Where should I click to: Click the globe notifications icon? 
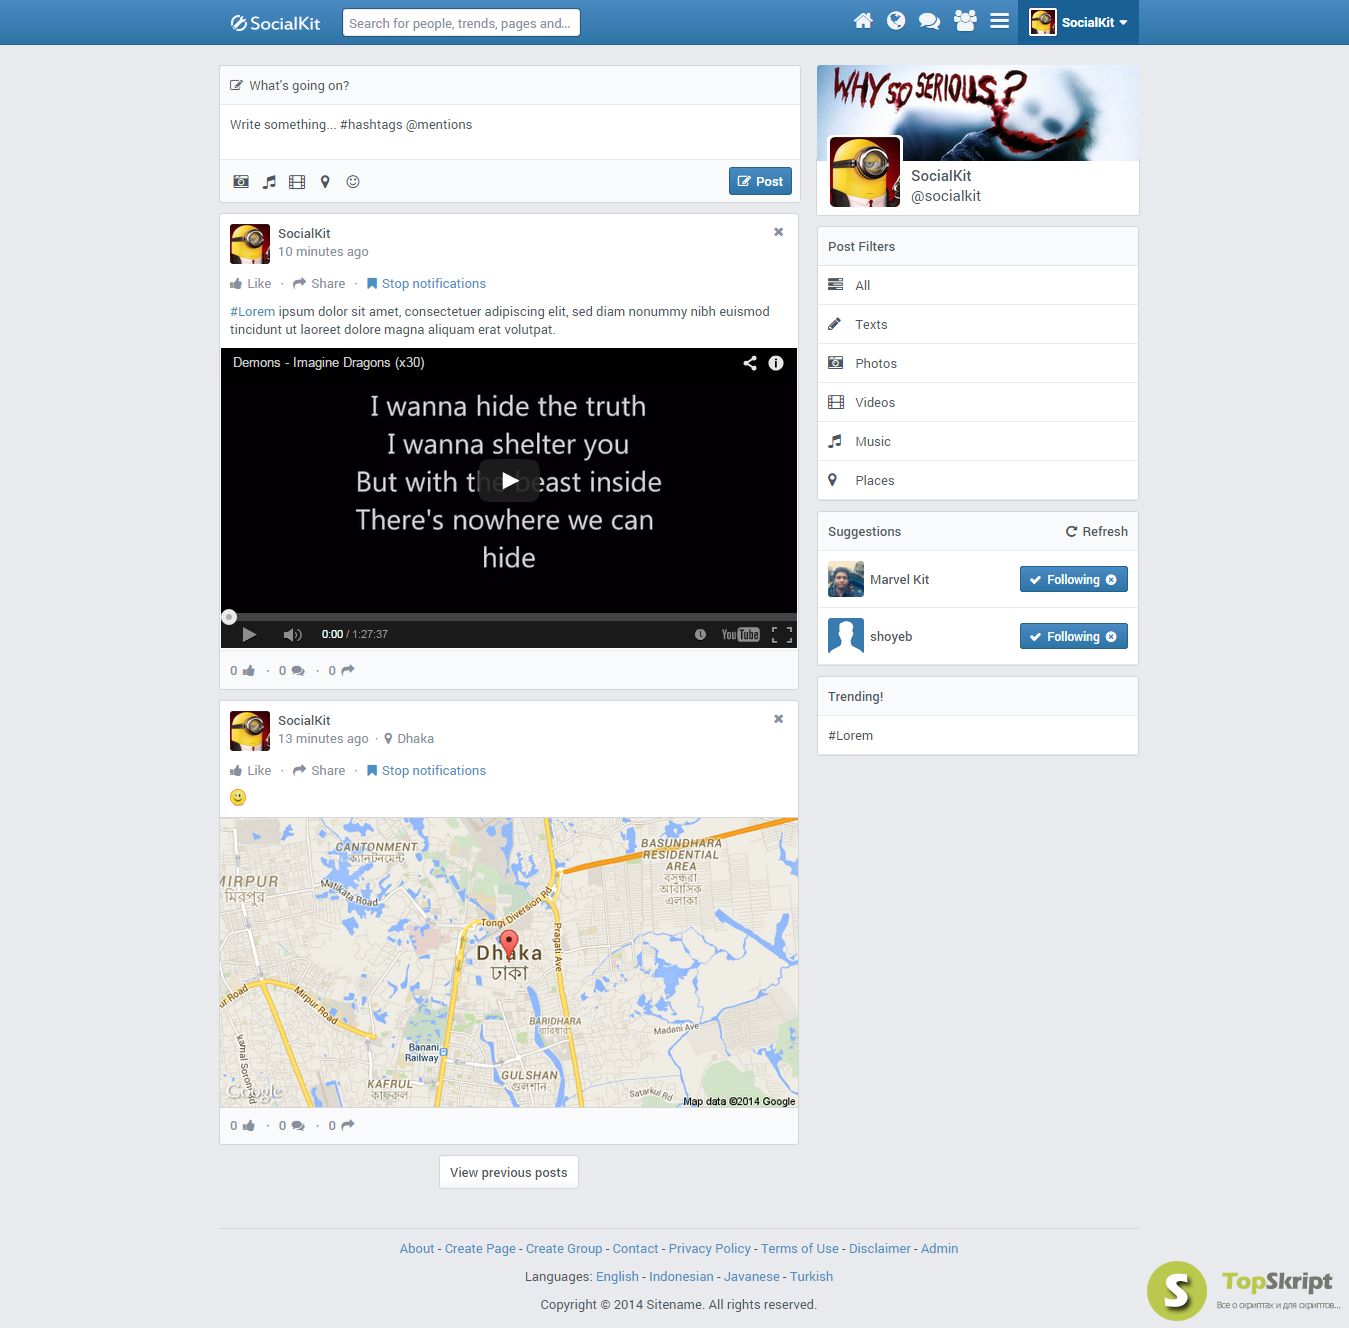(x=896, y=21)
